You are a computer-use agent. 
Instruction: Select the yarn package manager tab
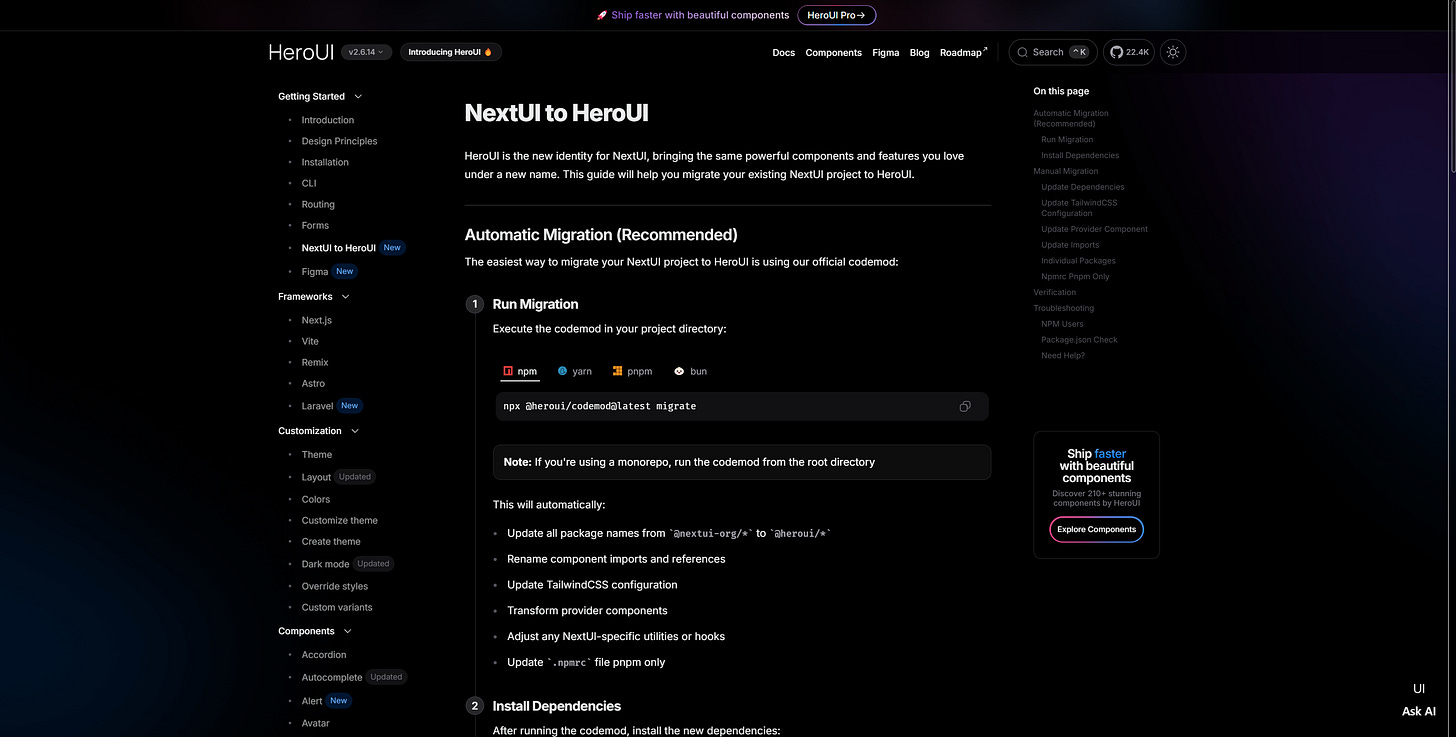(575, 371)
